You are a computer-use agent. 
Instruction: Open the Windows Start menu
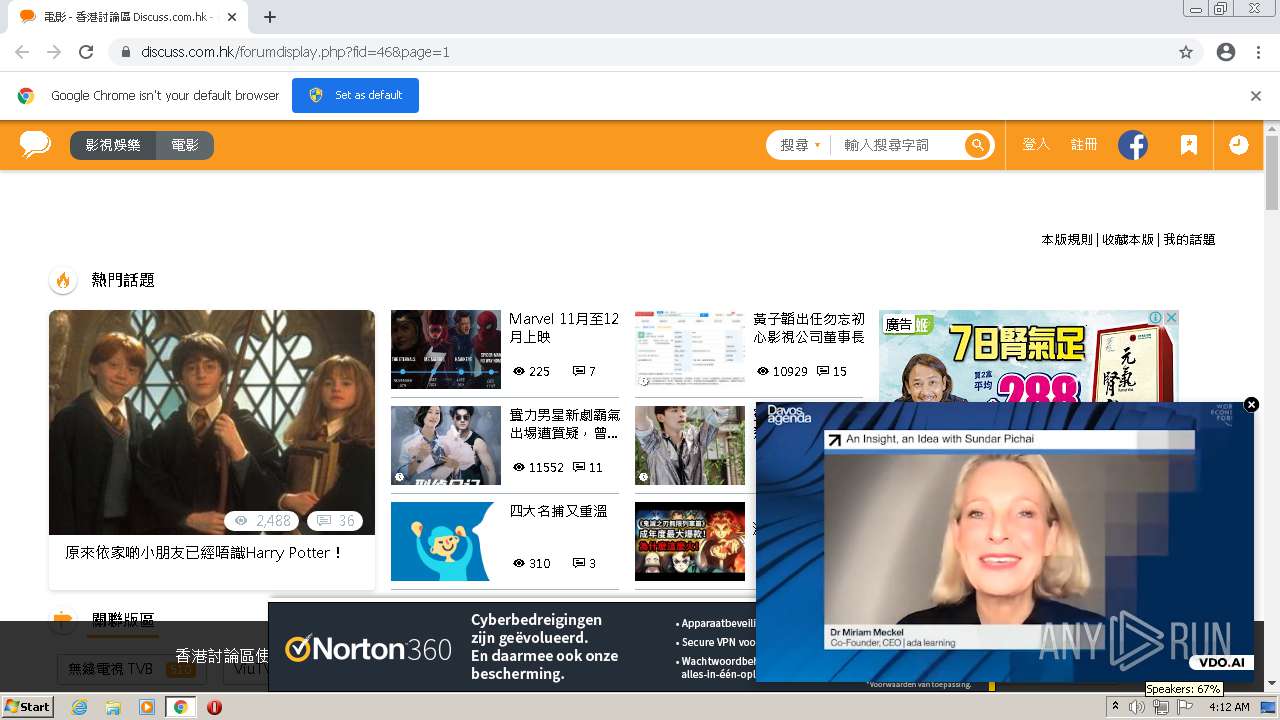[x=27, y=707]
